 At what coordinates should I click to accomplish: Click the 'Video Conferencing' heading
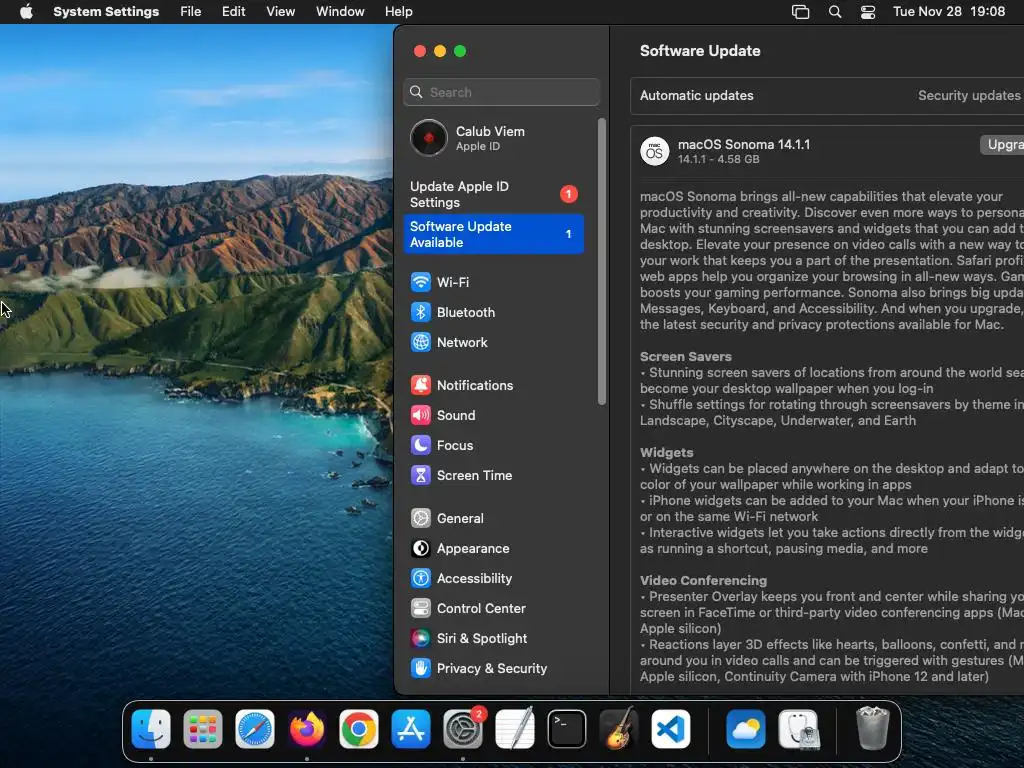coord(703,581)
